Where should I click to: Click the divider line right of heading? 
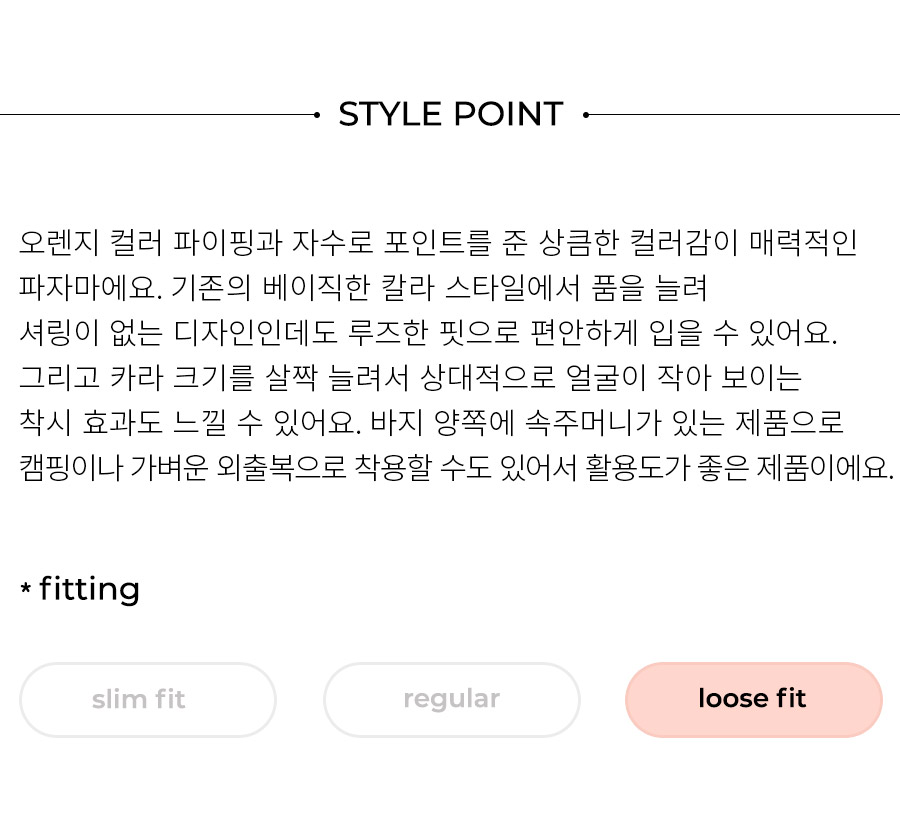point(744,115)
